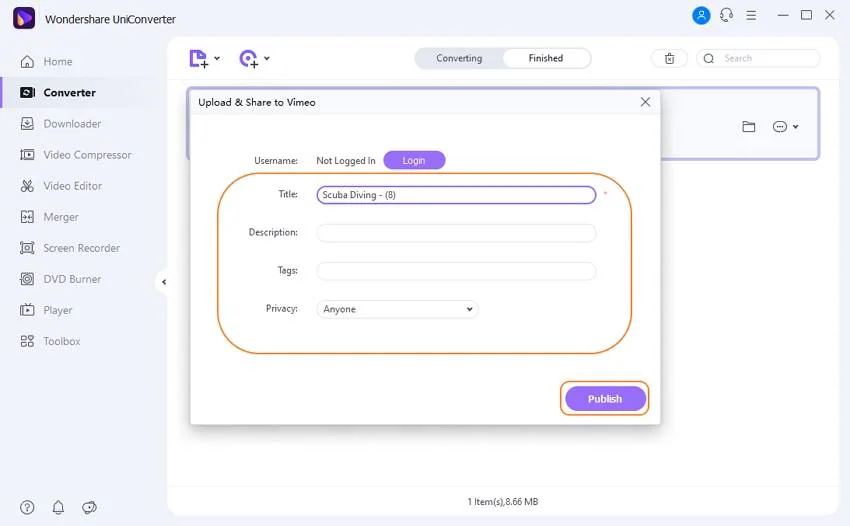Click the Description input field
Image resolution: width=850 pixels, height=526 pixels.
[456, 233]
